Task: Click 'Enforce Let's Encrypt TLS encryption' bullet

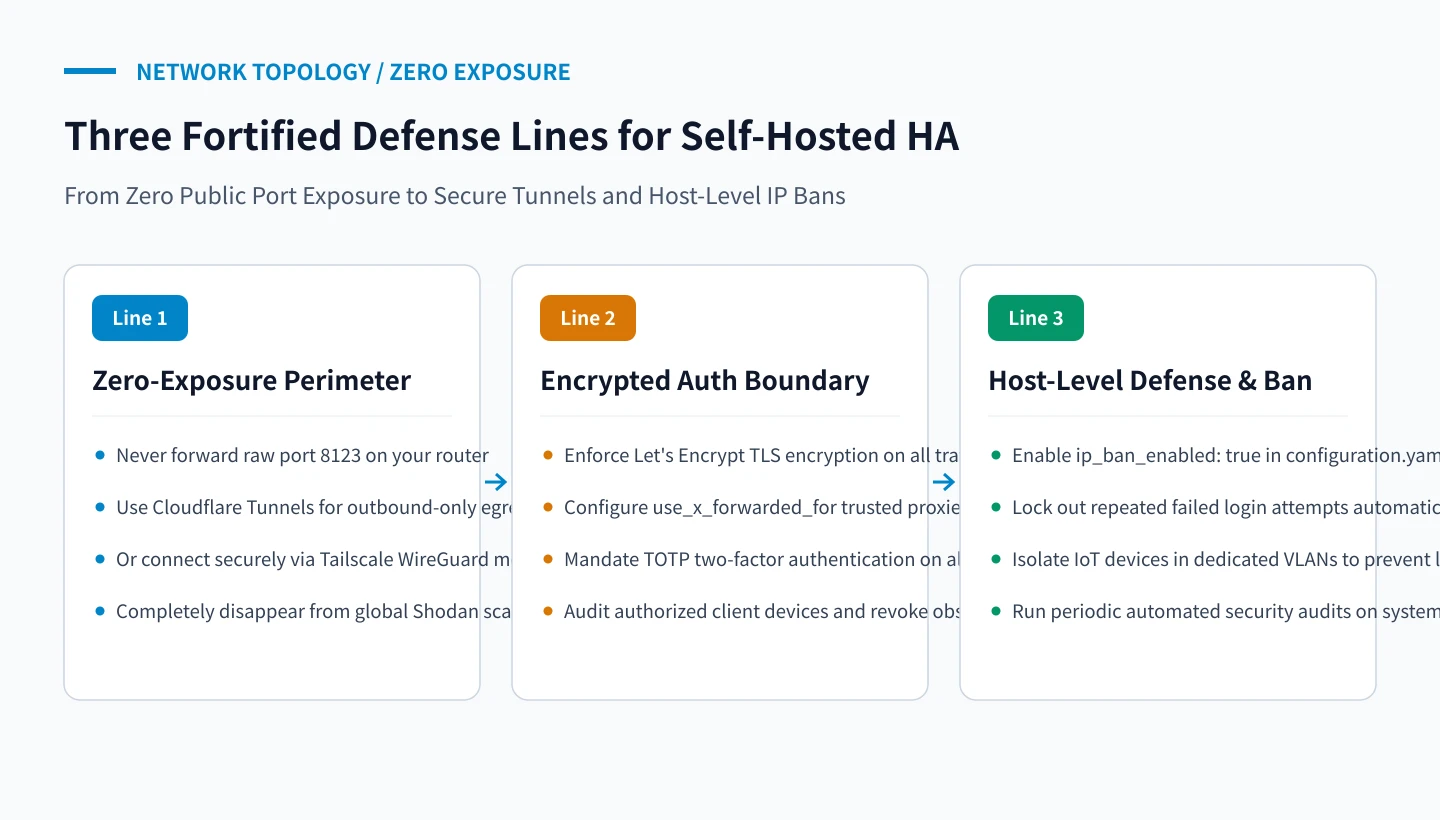Action: click(x=762, y=455)
